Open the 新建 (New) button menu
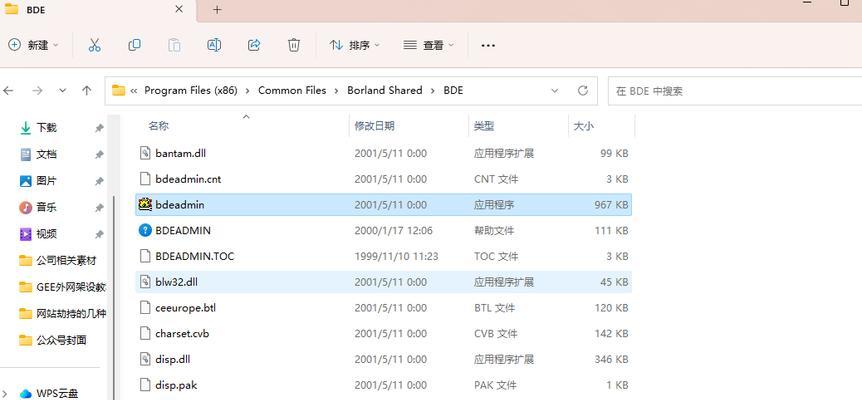The image size is (862, 400). [33, 45]
